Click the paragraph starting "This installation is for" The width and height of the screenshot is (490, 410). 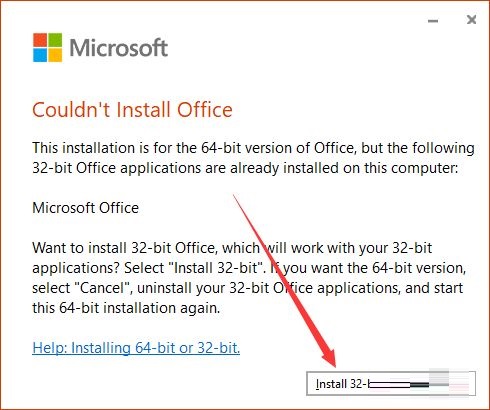click(253, 158)
